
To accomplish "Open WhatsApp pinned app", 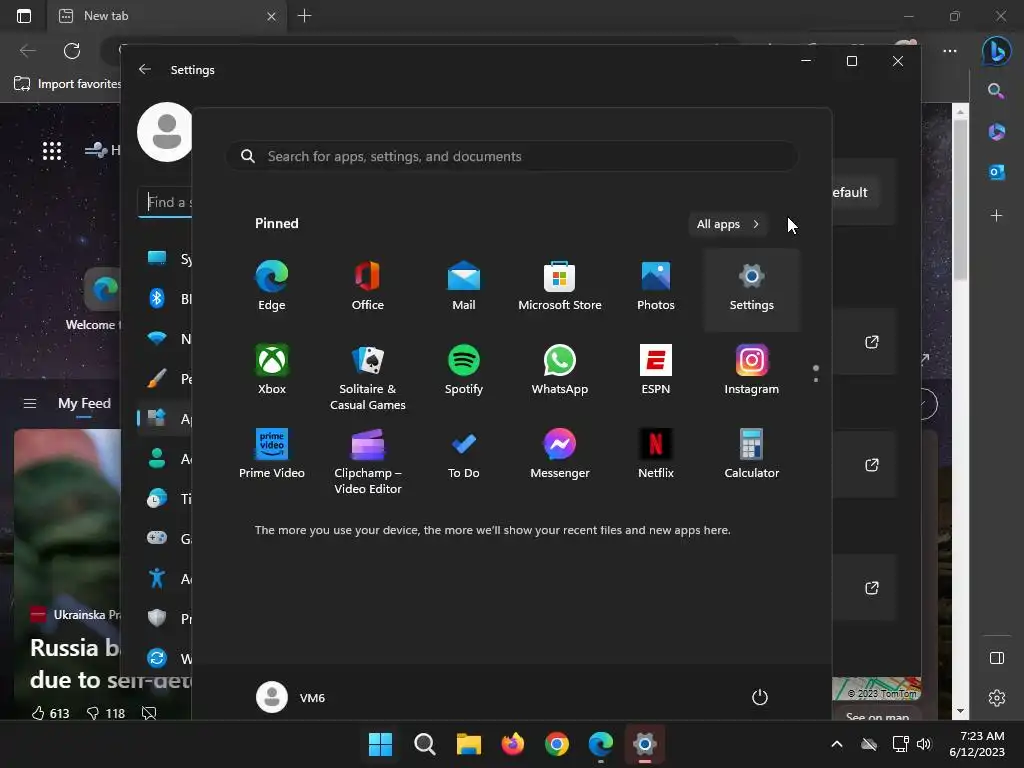I will pos(560,371).
